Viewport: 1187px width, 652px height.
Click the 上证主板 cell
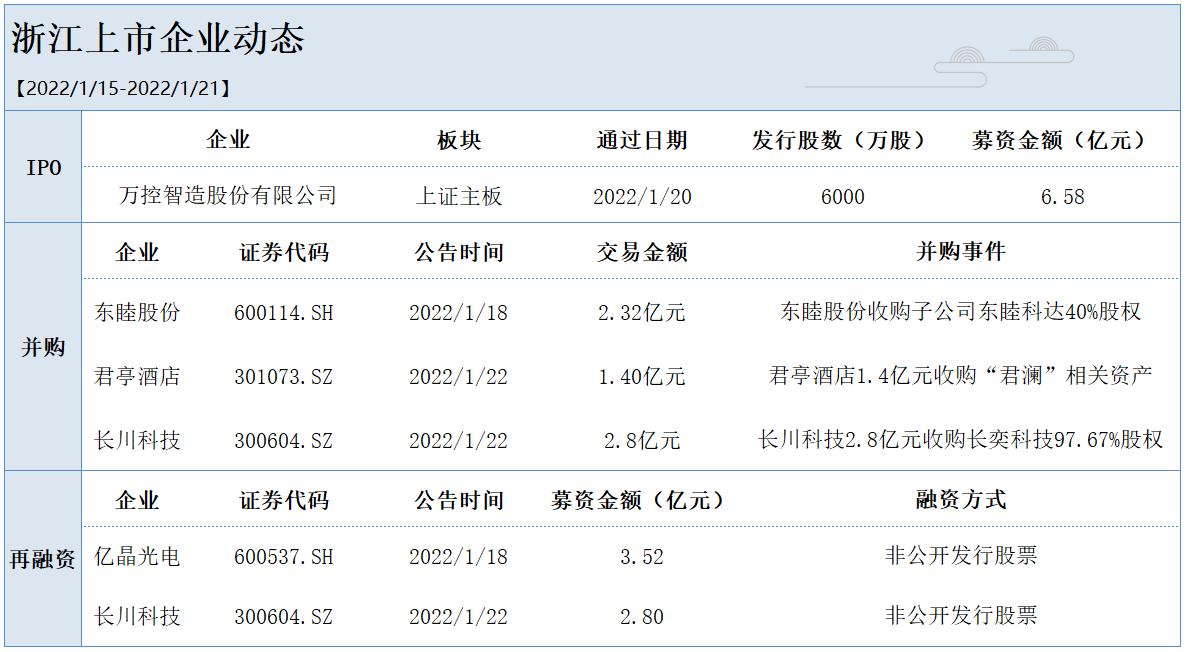[459, 196]
